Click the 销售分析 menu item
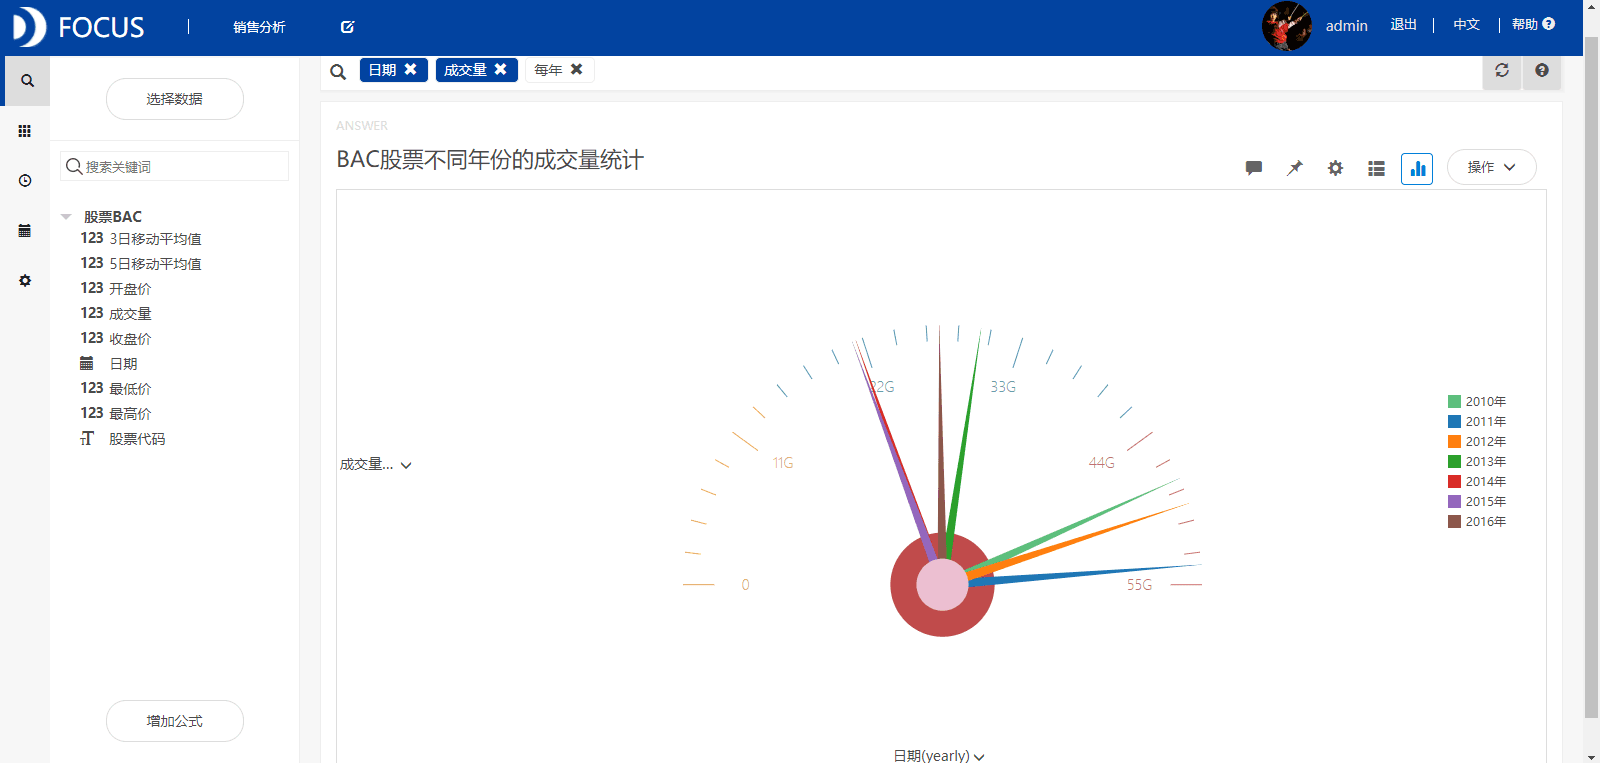1600x763 pixels. (x=259, y=27)
